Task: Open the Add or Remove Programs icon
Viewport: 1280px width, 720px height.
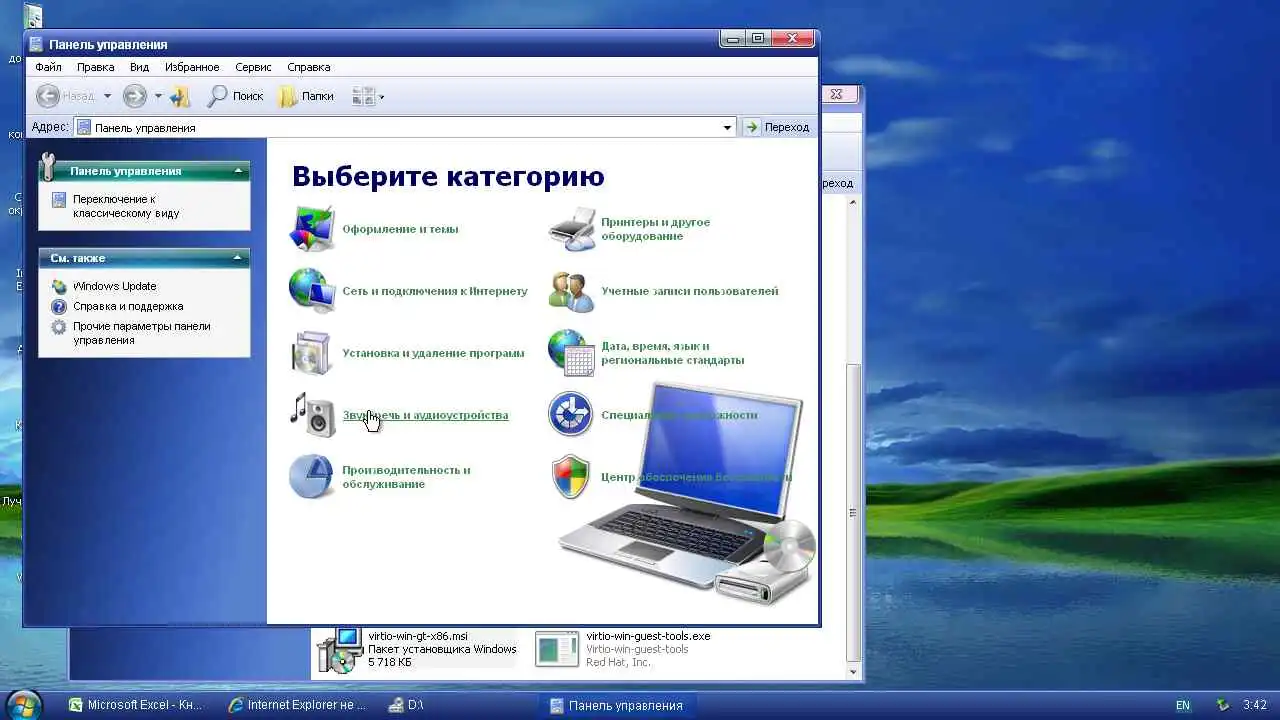Action: click(311, 353)
